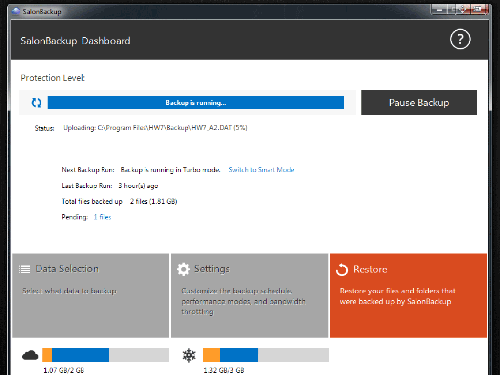
Task: Switch to Smart Mode link
Action: coord(261,170)
